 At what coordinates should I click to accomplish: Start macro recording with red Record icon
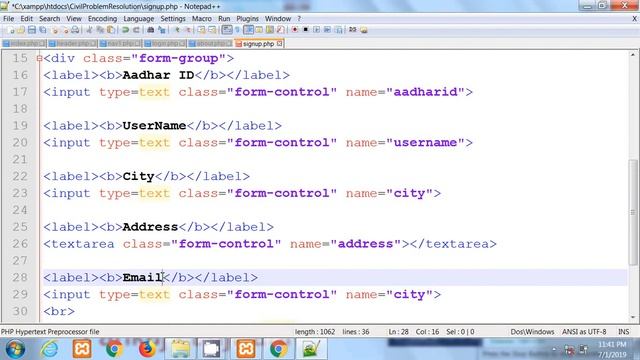[x=295, y=30]
